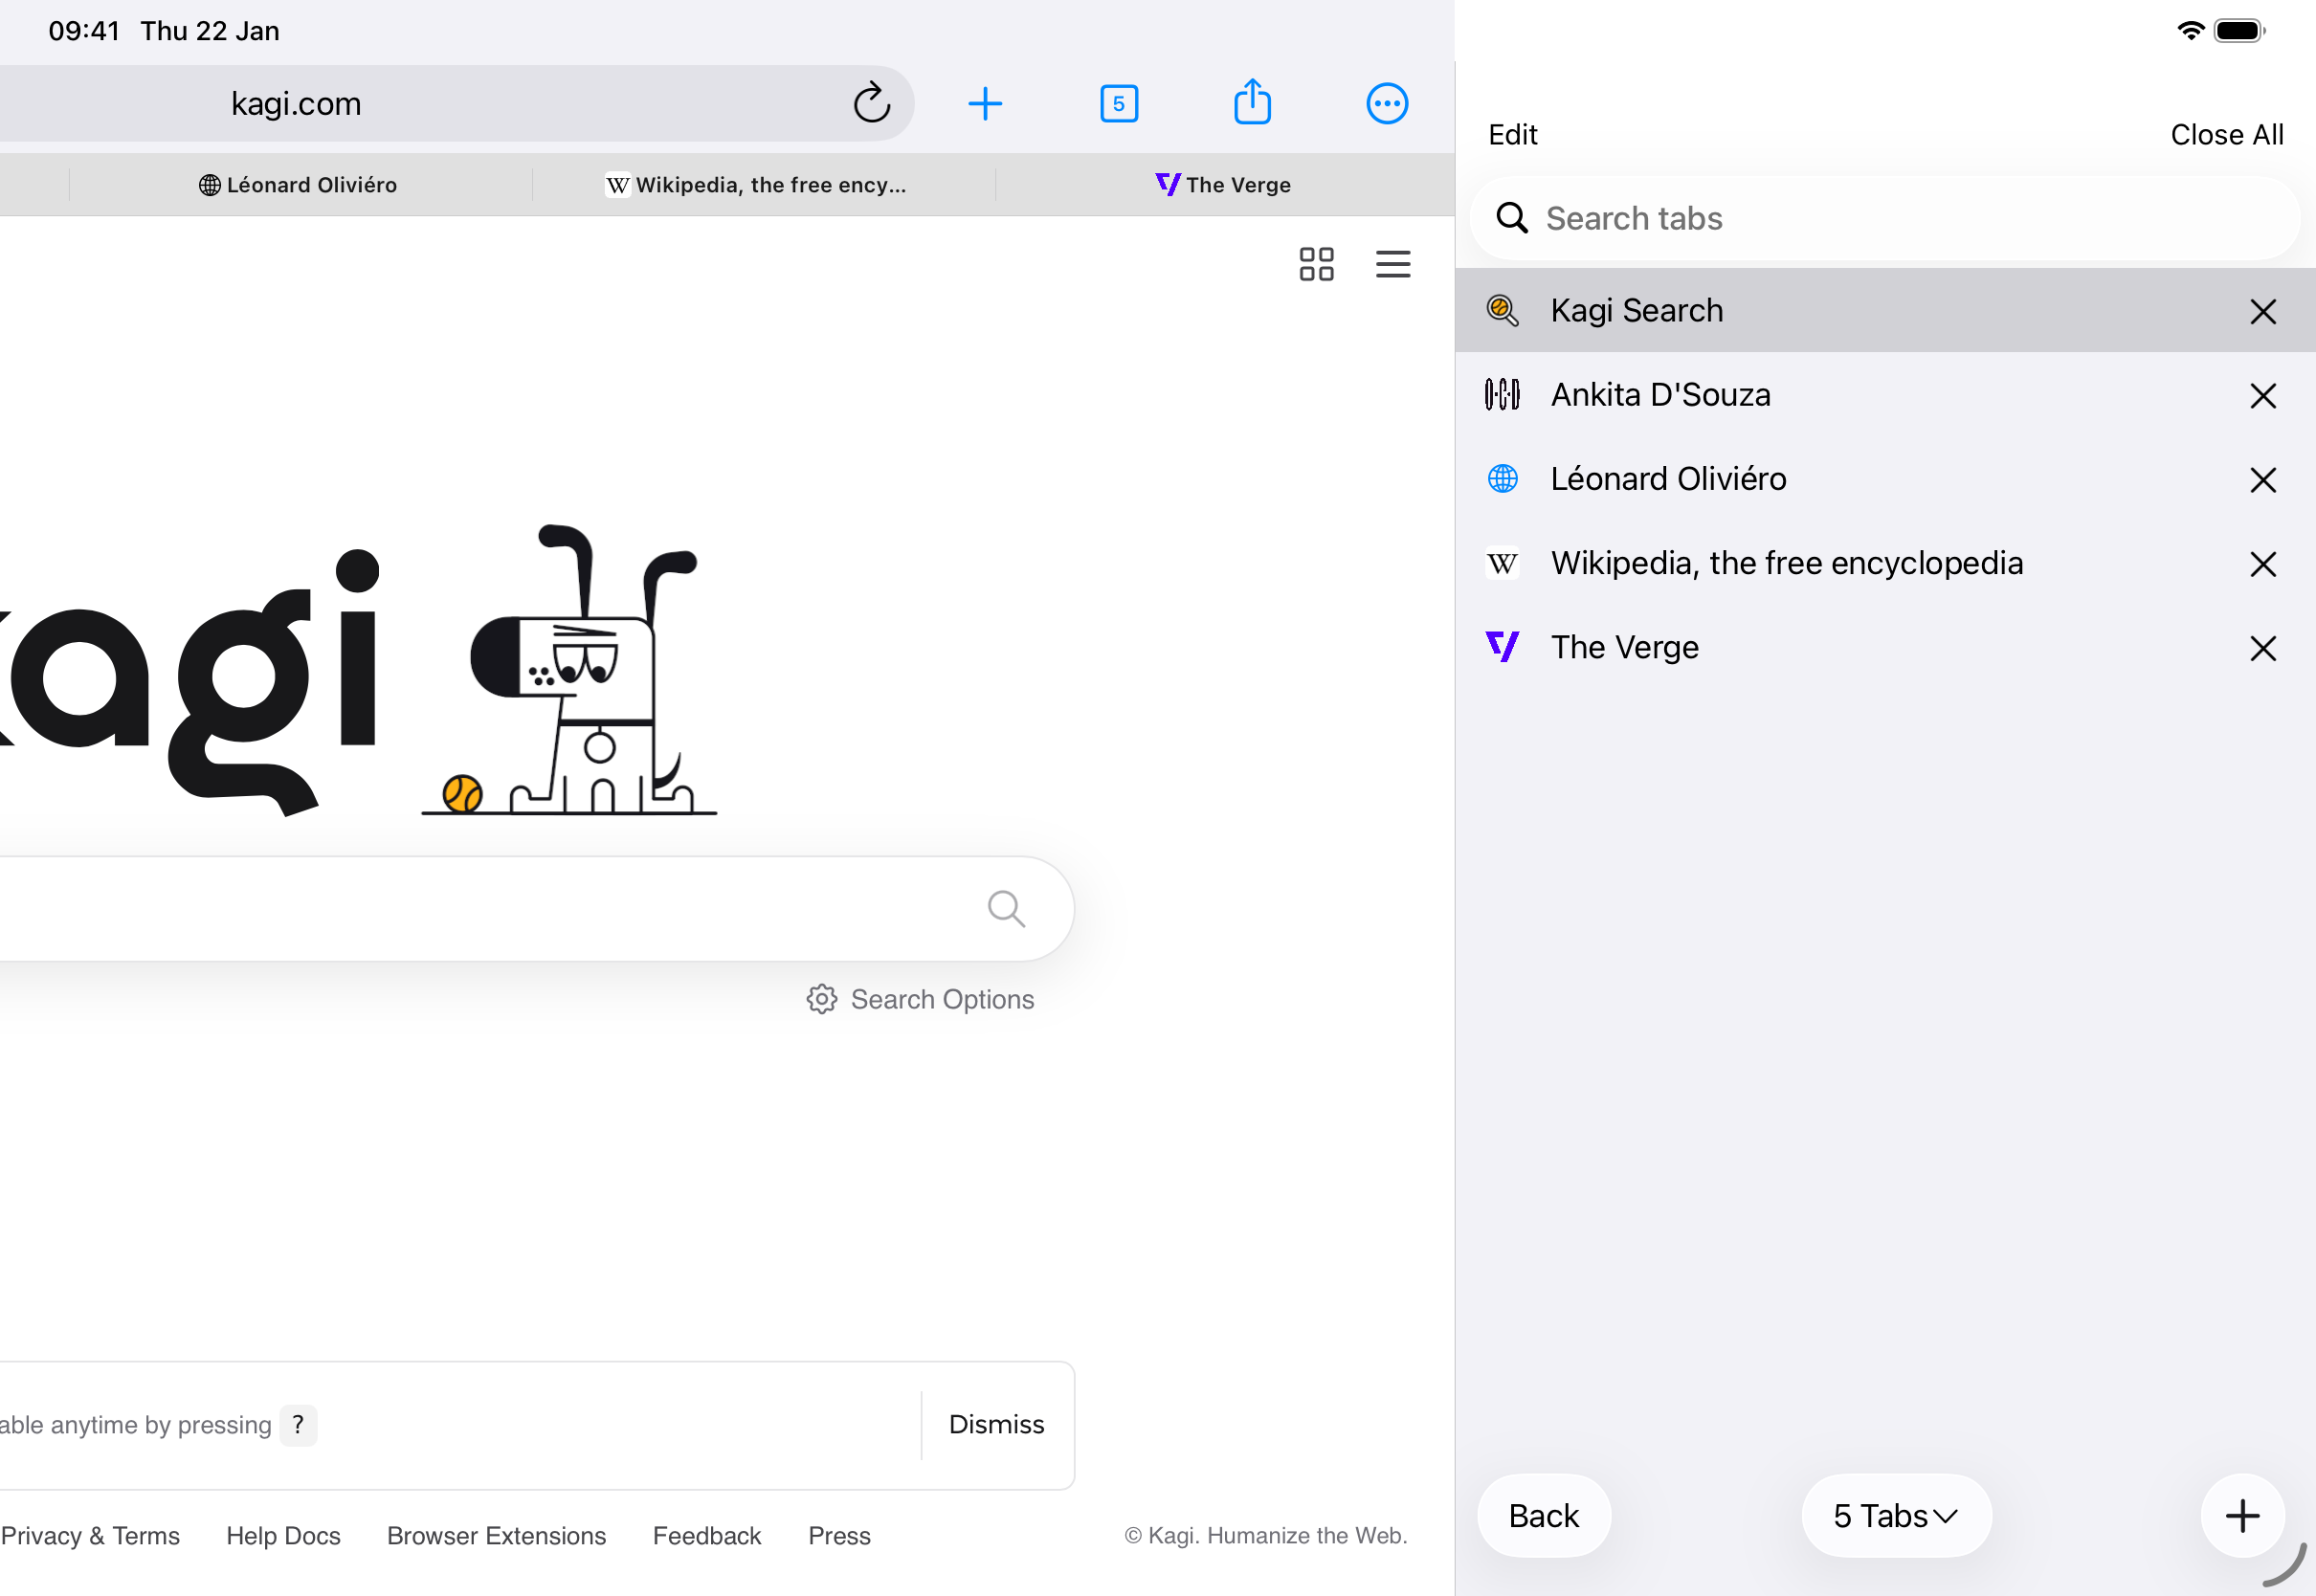Open a new tab with the plus icon
The width and height of the screenshot is (2316, 1596).
tap(985, 102)
